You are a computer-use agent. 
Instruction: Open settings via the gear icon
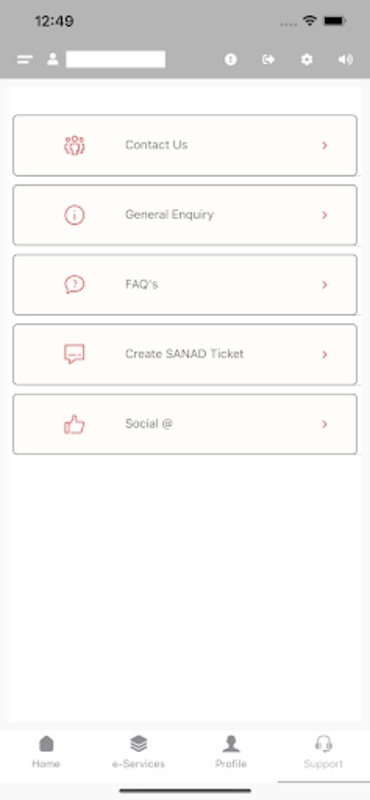[306, 60]
